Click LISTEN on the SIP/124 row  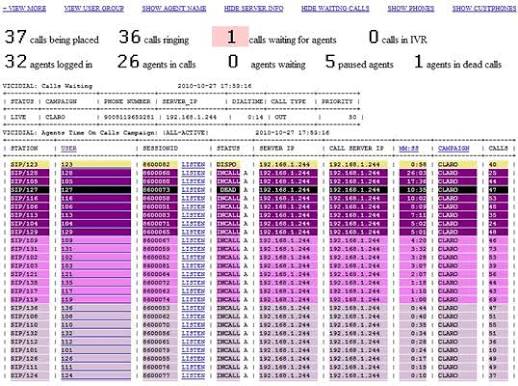[x=193, y=375]
